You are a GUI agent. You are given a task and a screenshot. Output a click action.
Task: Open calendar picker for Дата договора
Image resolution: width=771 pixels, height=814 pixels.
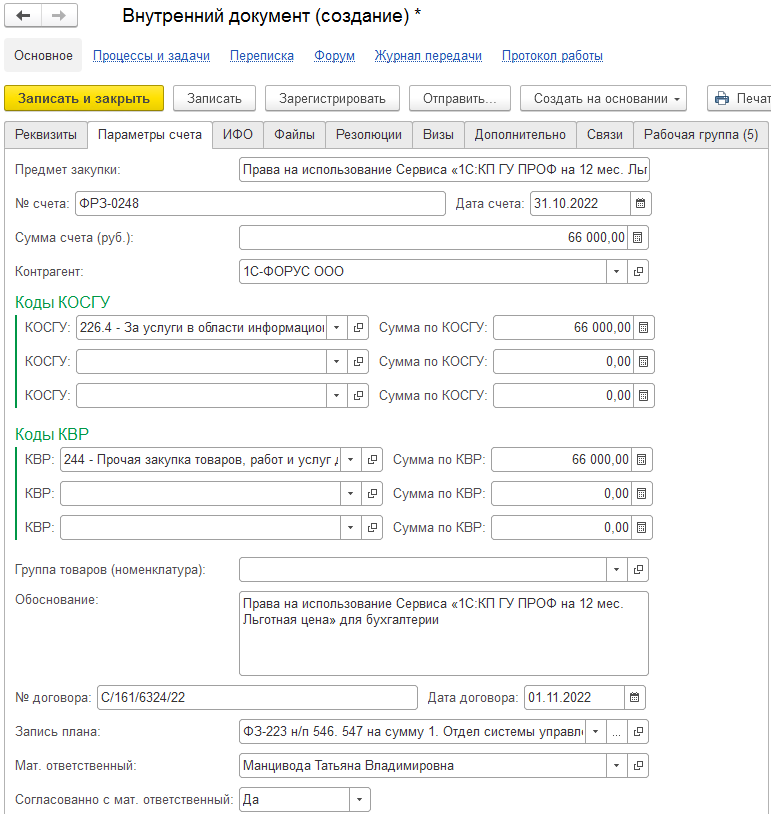(634, 697)
